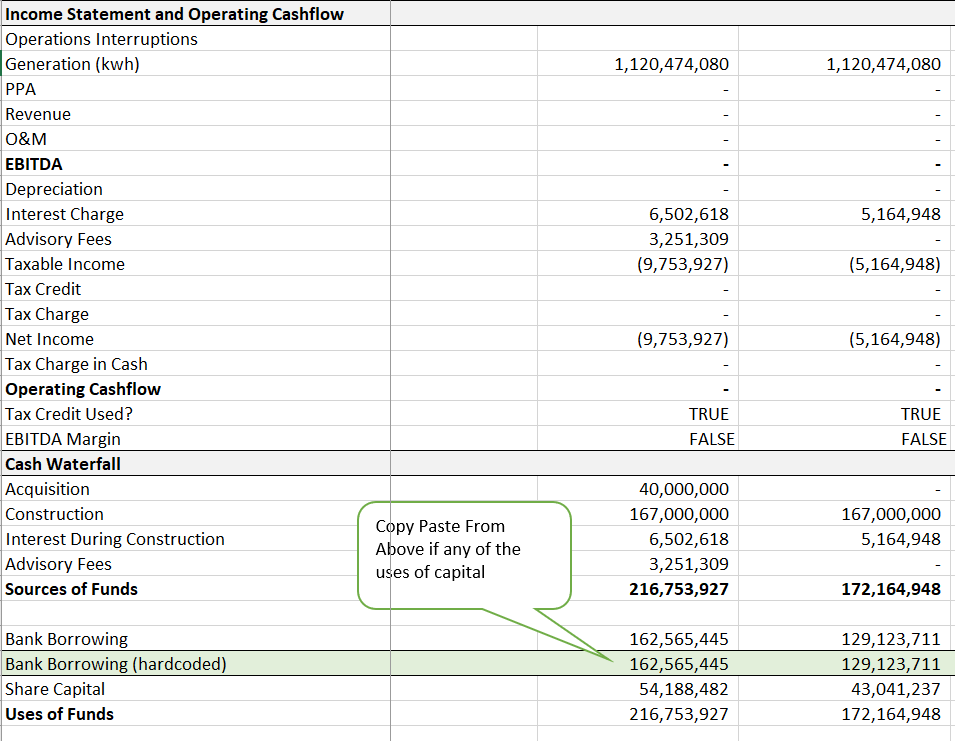Click the 'Net Income' row label
The image size is (955, 741).
pos(49,339)
